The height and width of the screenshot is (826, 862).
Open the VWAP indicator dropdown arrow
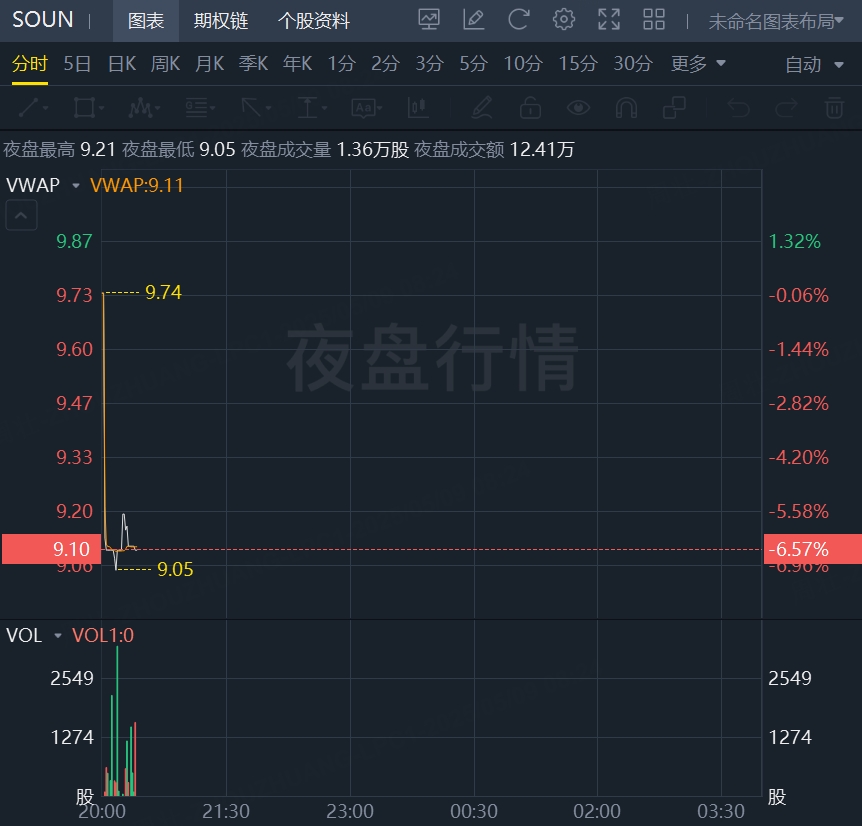[76, 186]
